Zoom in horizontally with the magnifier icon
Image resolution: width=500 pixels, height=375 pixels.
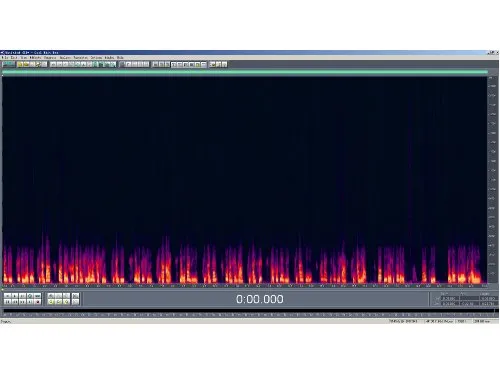(x=51, y=296)
